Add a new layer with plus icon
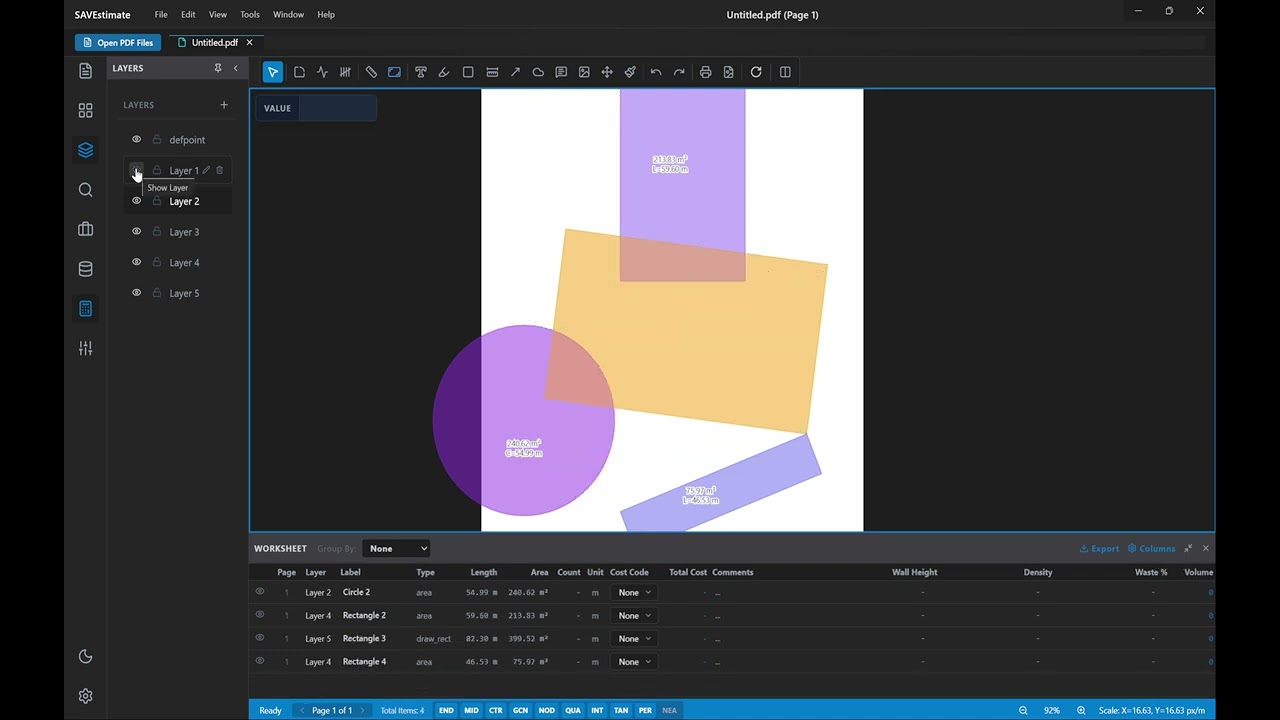Screen dimensions: 1280x720 click(224, 105)
